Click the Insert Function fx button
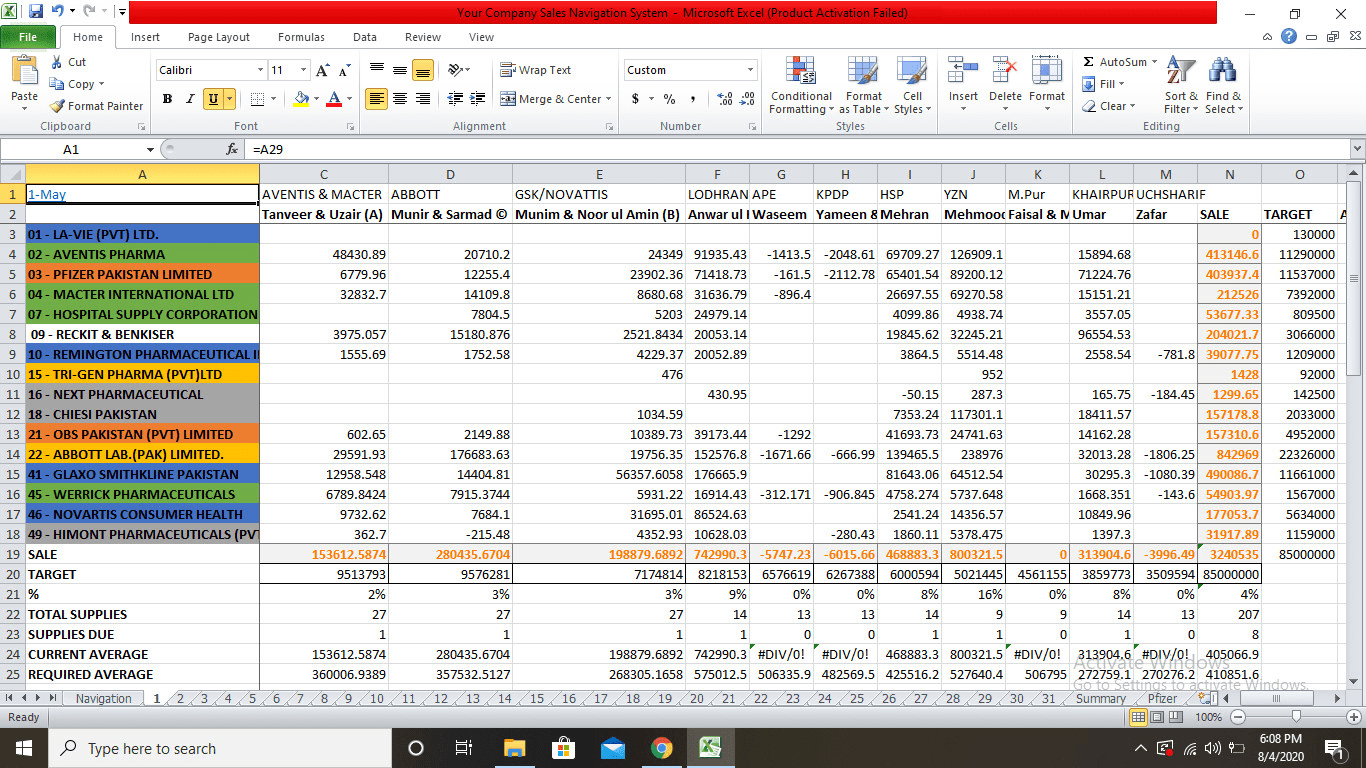 [232, 149]
